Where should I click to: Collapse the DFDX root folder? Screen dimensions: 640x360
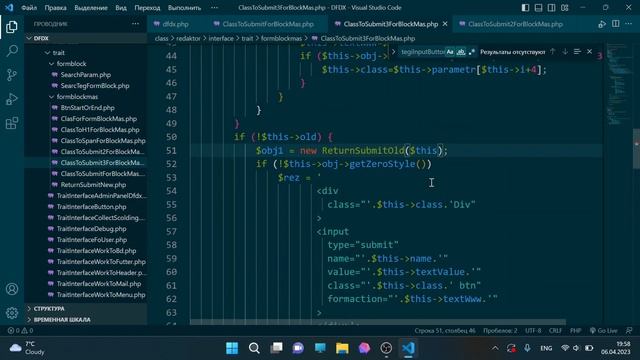tap(29, 38)
